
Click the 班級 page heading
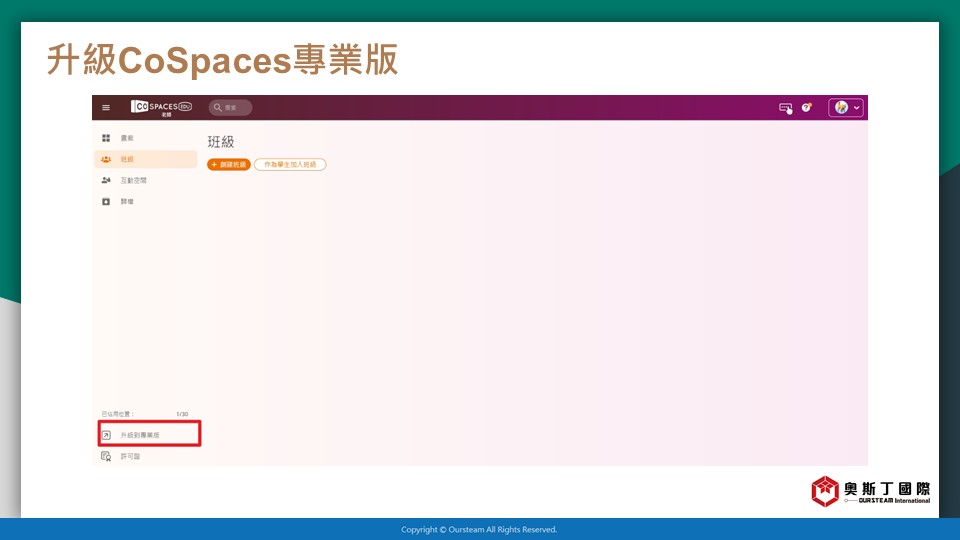tap(221, 142)
